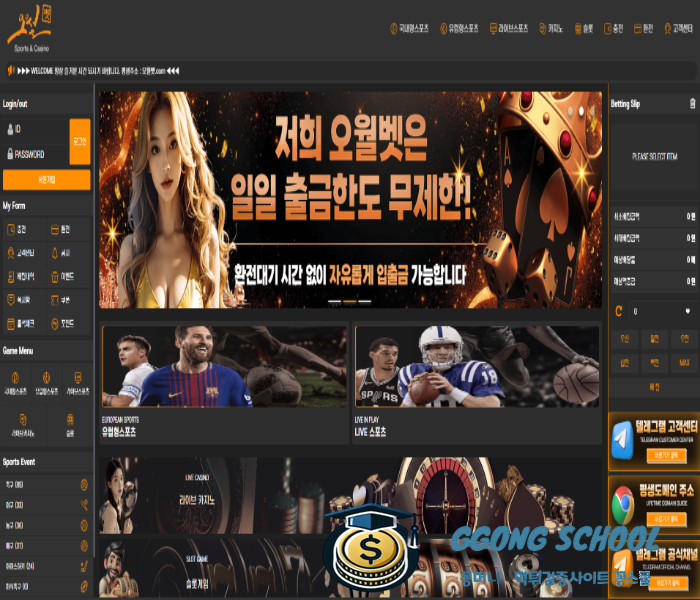Open the European Sports thumbnail with soccer players
The image size is (700, 600).
(224, 366)
